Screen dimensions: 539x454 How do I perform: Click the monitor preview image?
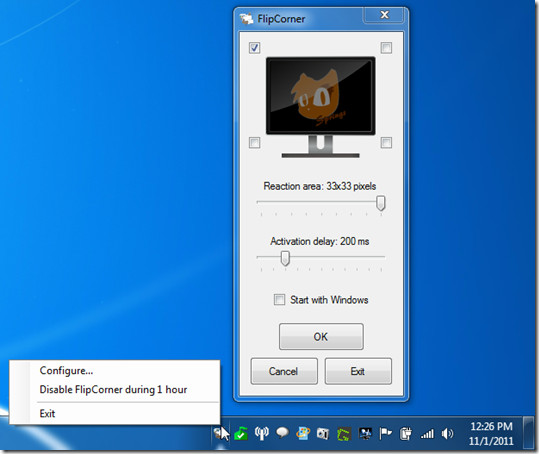321,107
